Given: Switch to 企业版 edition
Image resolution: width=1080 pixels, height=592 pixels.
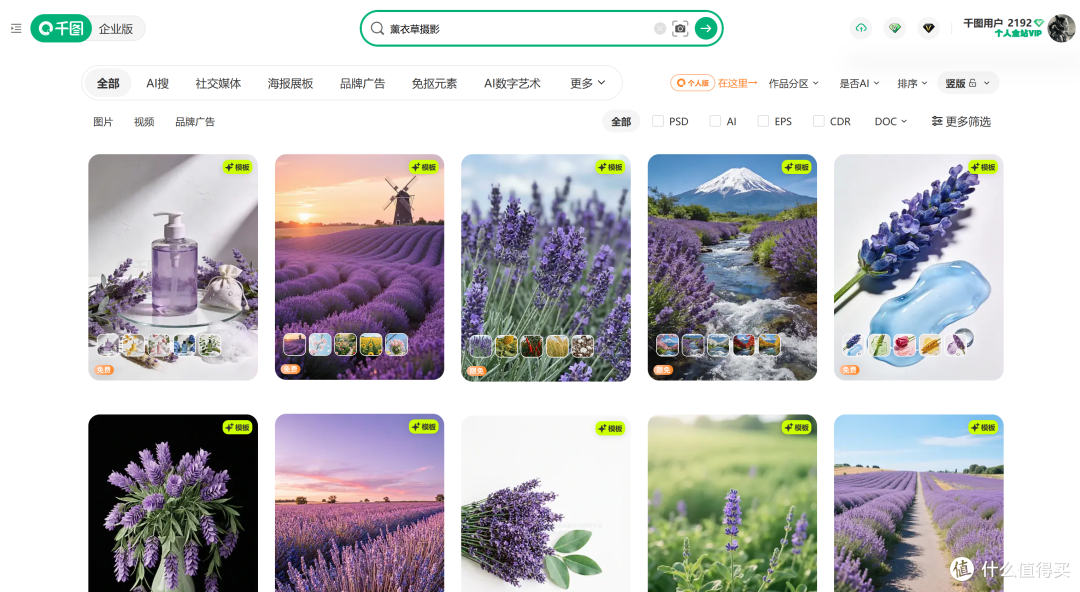Looking at the screenshot, I should [116, 28].
